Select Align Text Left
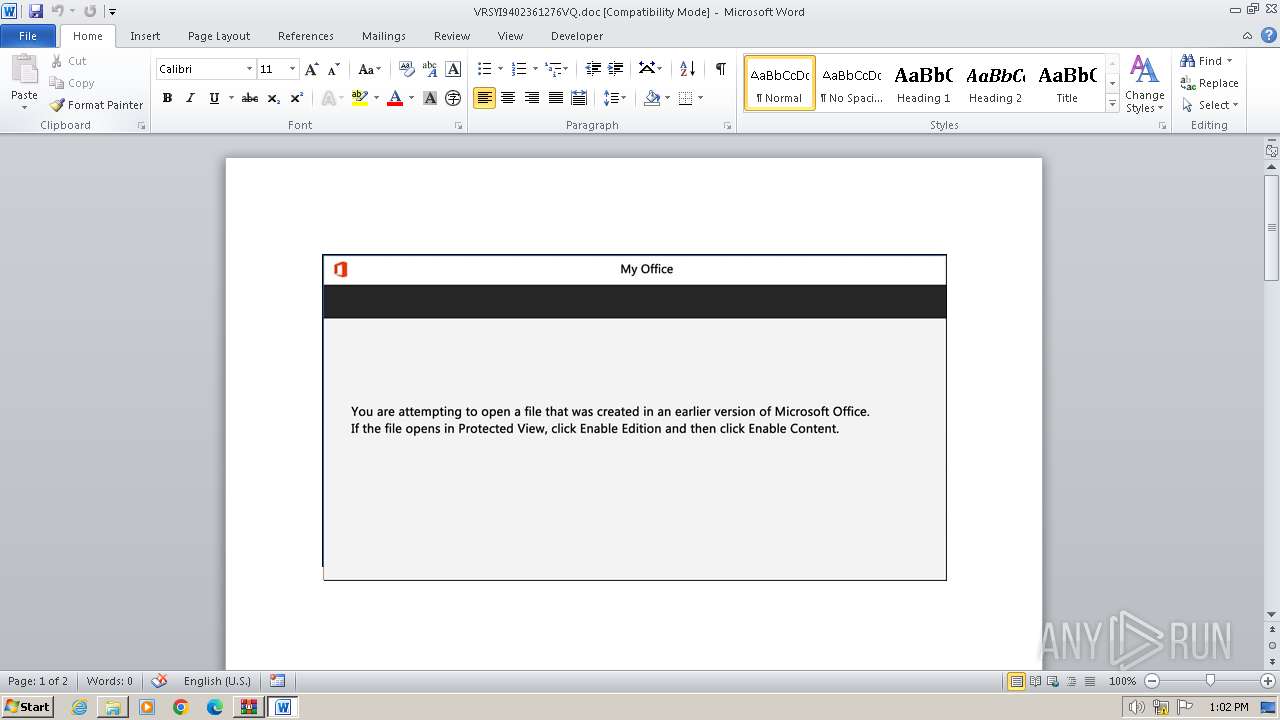 (484, 98)
